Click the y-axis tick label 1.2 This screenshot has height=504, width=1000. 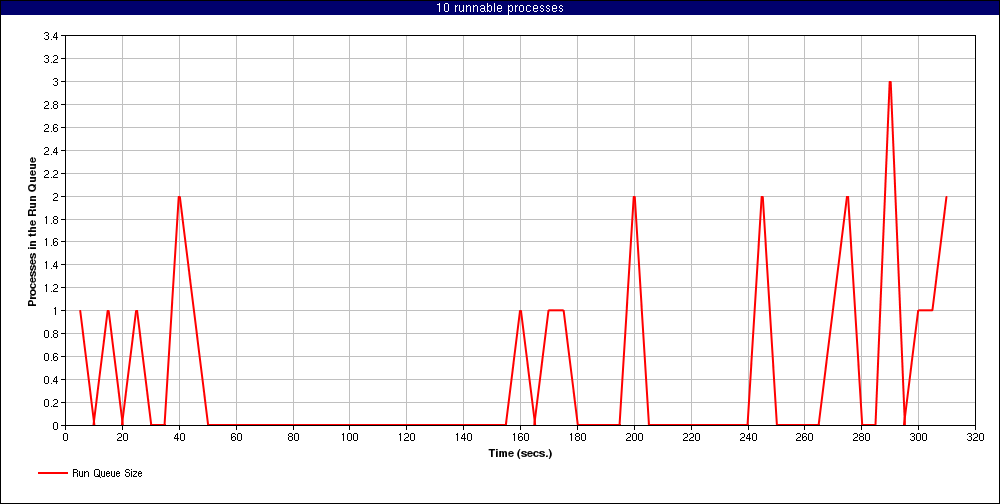(x=52, y=288)
